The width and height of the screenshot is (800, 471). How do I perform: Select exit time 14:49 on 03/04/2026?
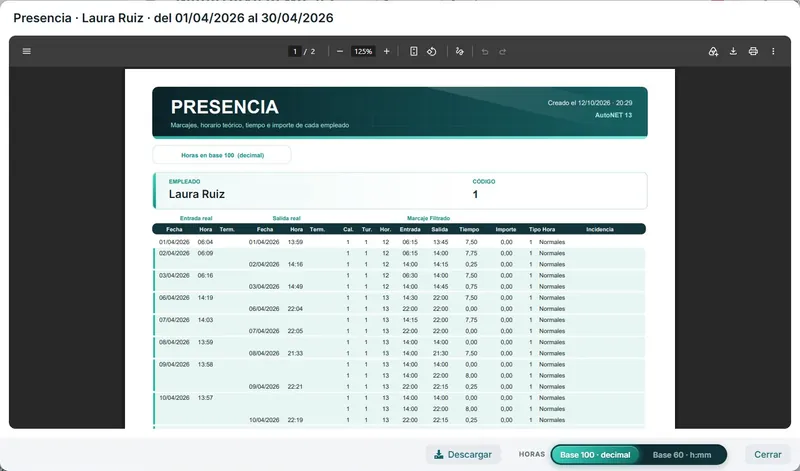[x=295, y=286]
